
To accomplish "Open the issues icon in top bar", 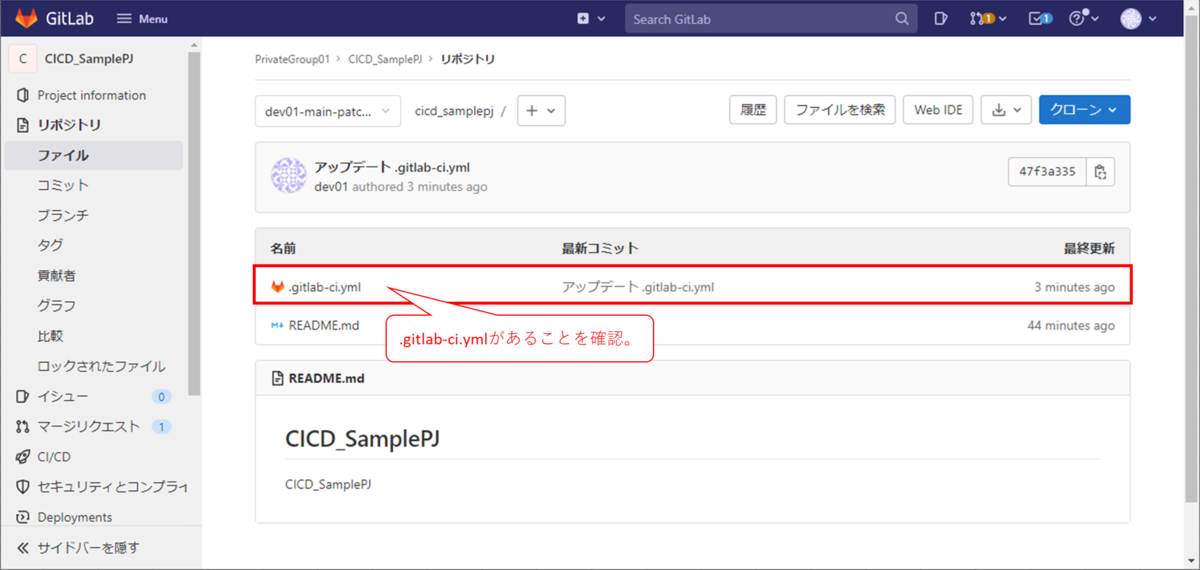I will [941, 19].
